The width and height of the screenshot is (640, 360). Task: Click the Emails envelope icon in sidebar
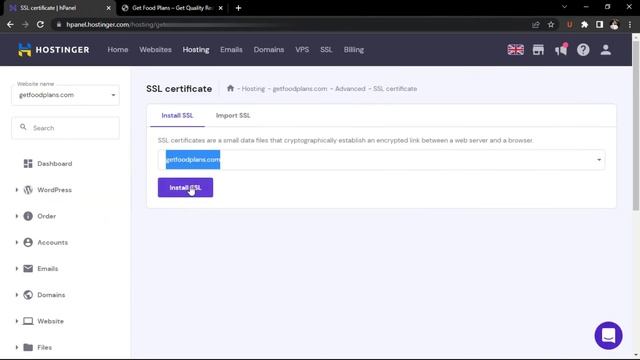pyautogui.click(x=28, y=269)
